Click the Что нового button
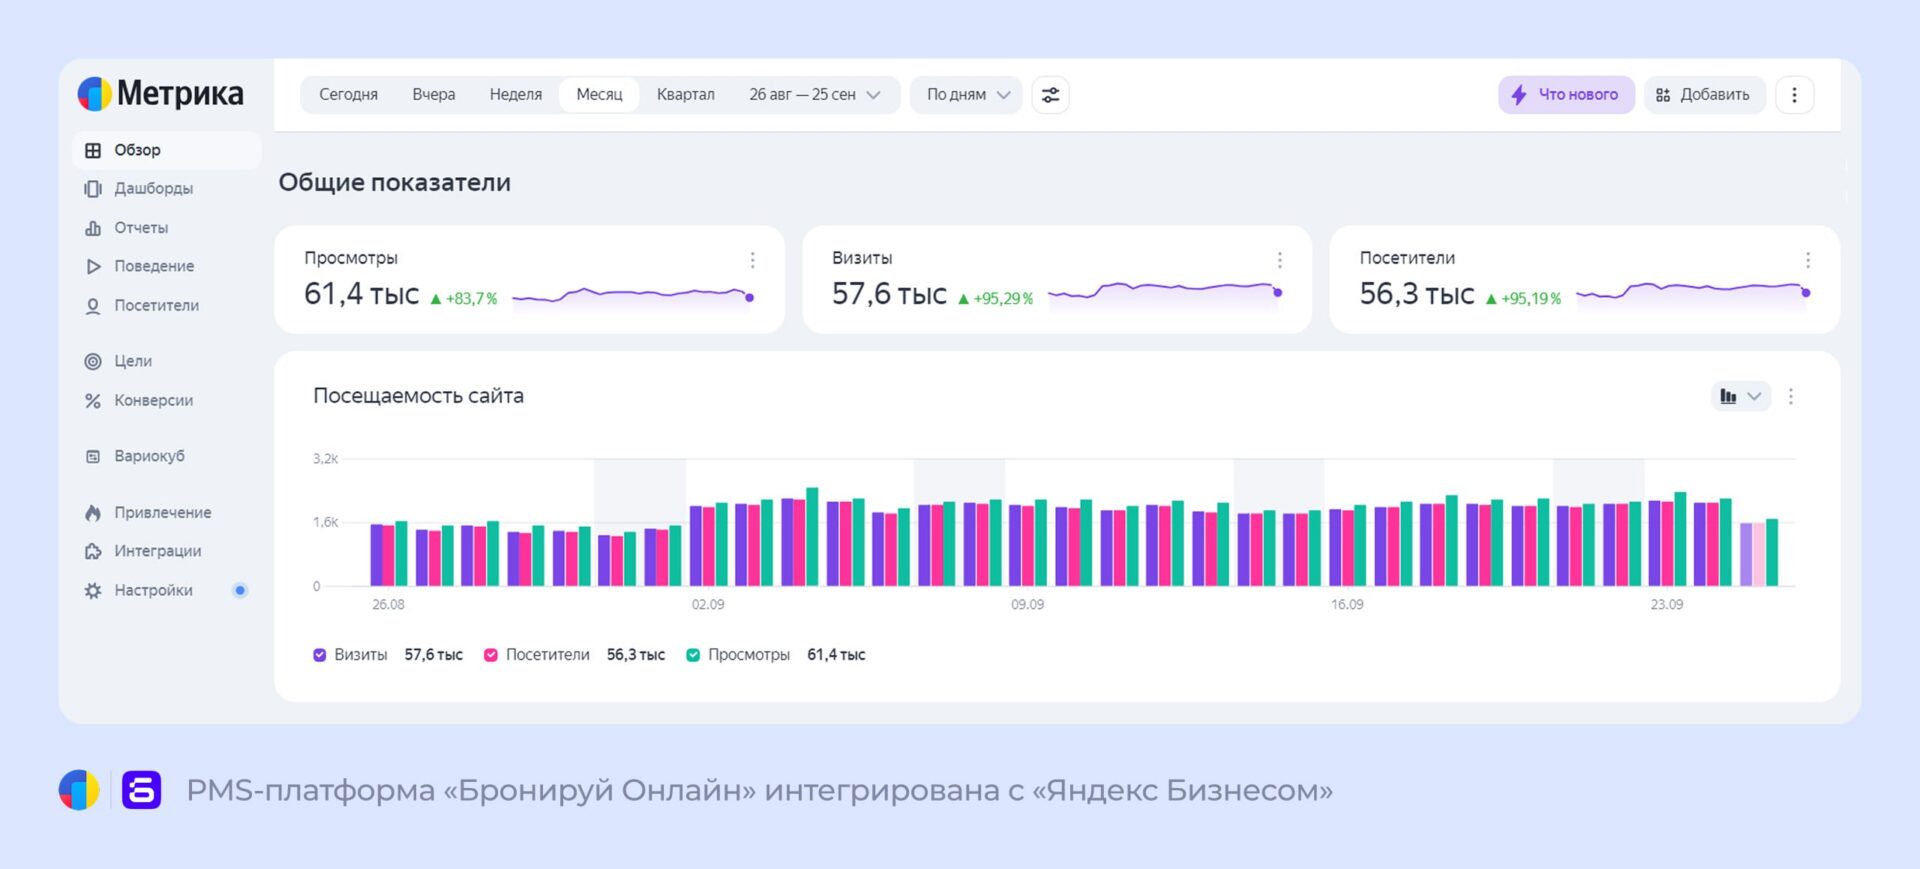 click(1565, 95)
